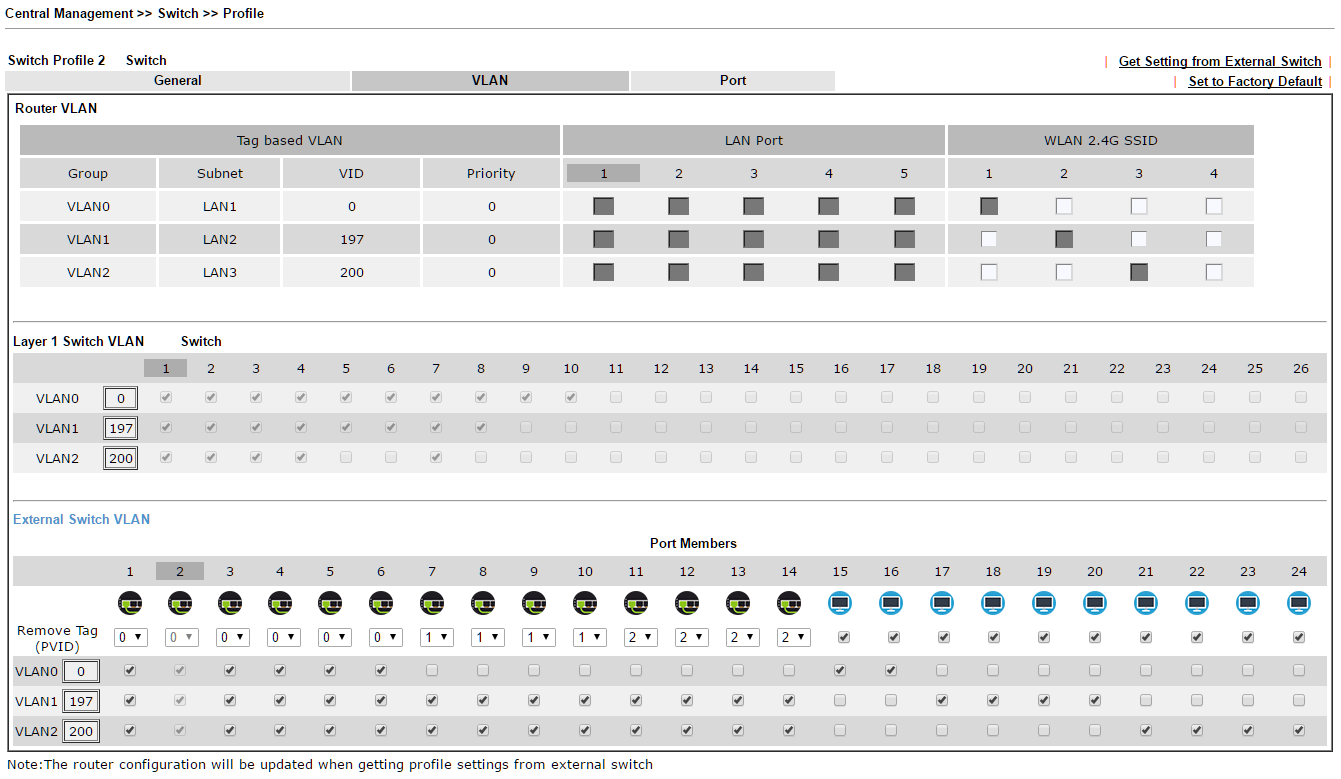Screen dimensions: 1341x779
Task: Toggle VLAN0 for WLAN 2.4G SSID 2
Action: click(1064, 206)
